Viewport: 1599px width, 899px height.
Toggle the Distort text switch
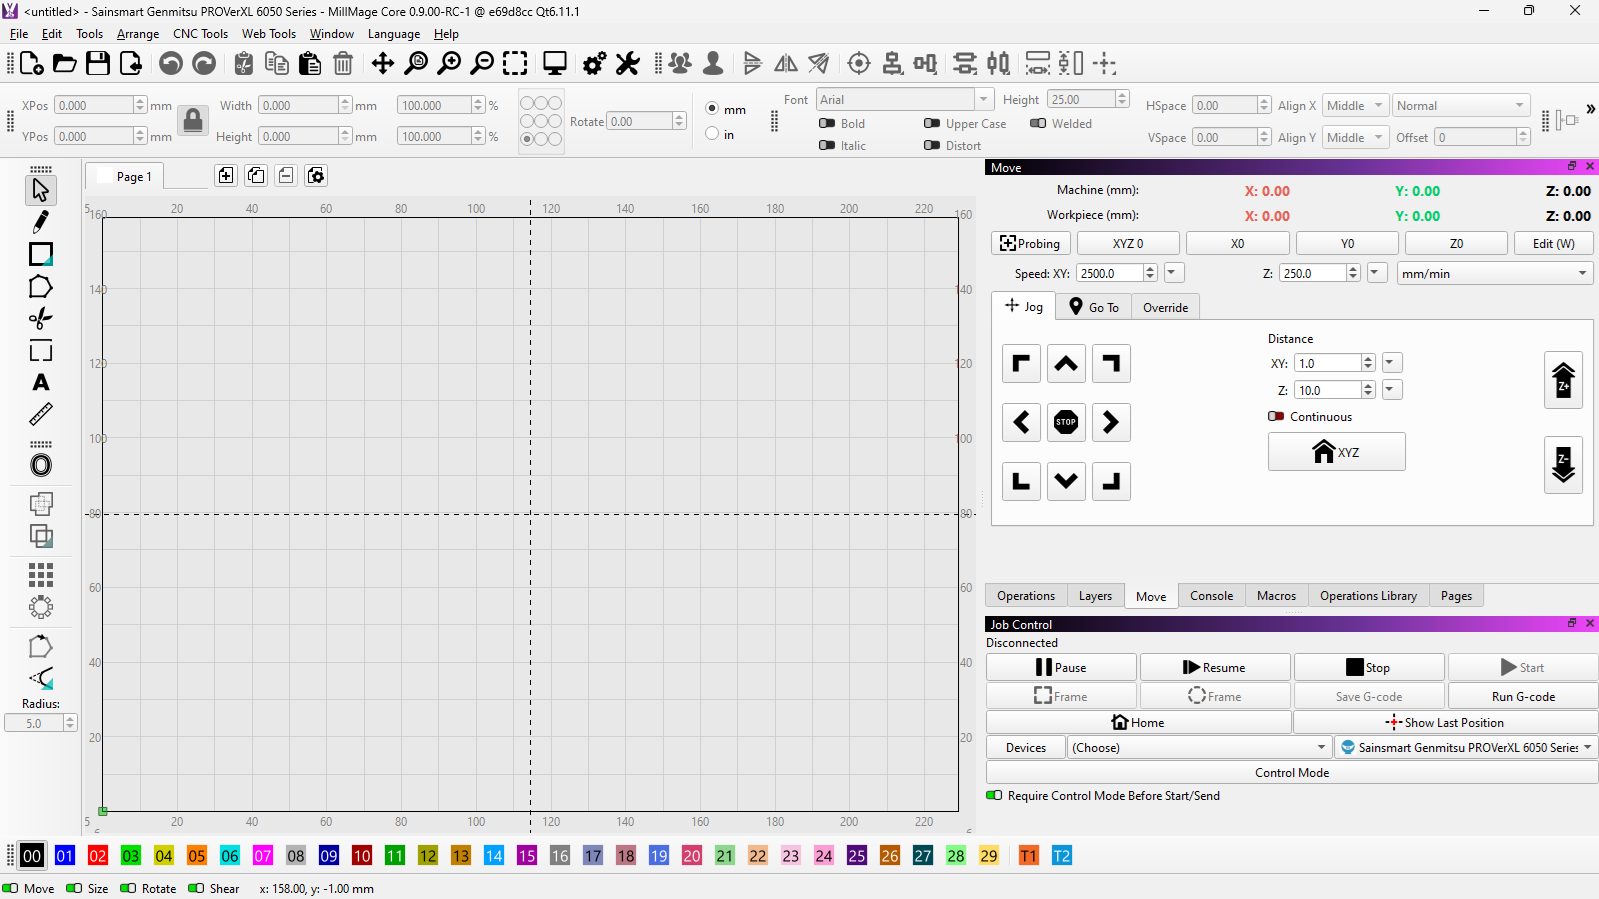click(x=932, y=145)
